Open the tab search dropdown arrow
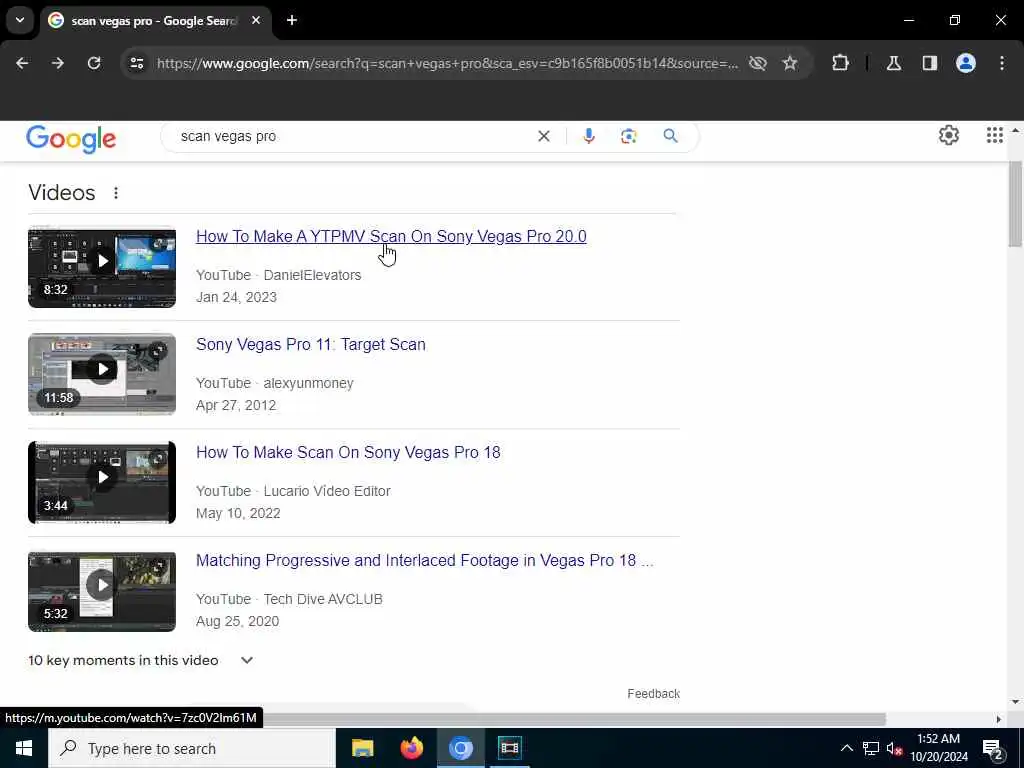 [20, 20]
